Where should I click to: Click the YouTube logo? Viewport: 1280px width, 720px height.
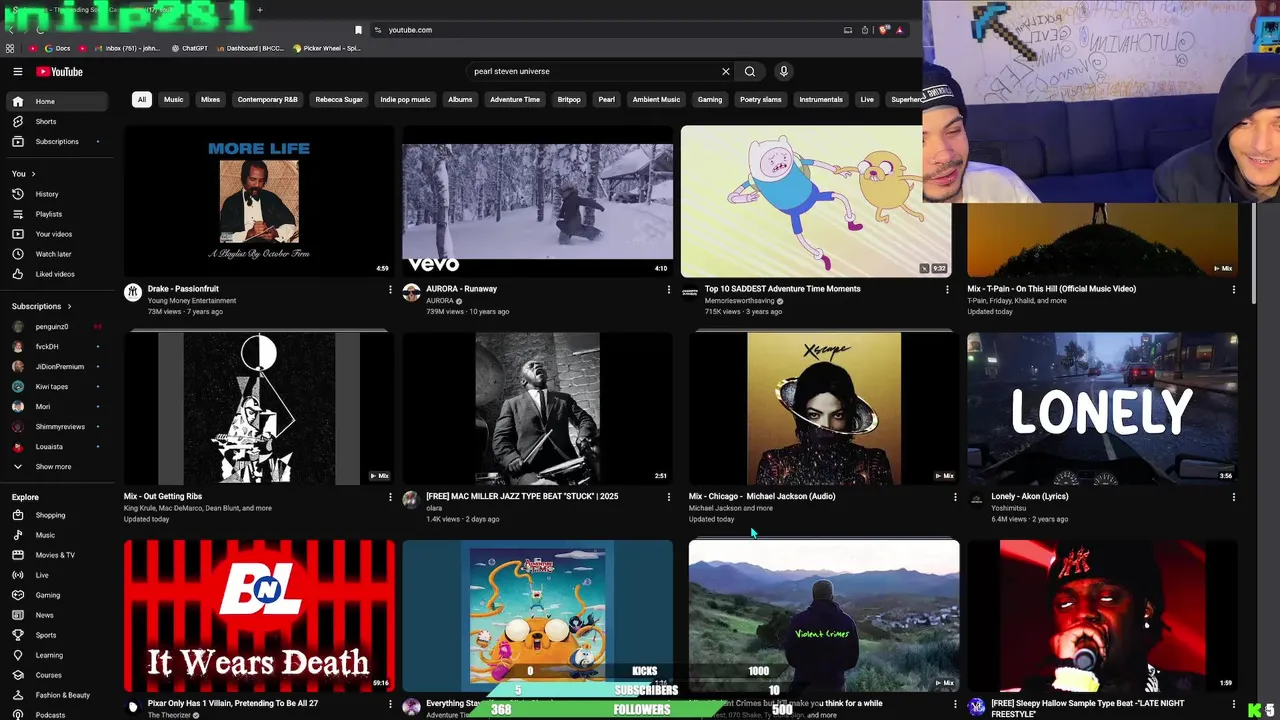59,72
